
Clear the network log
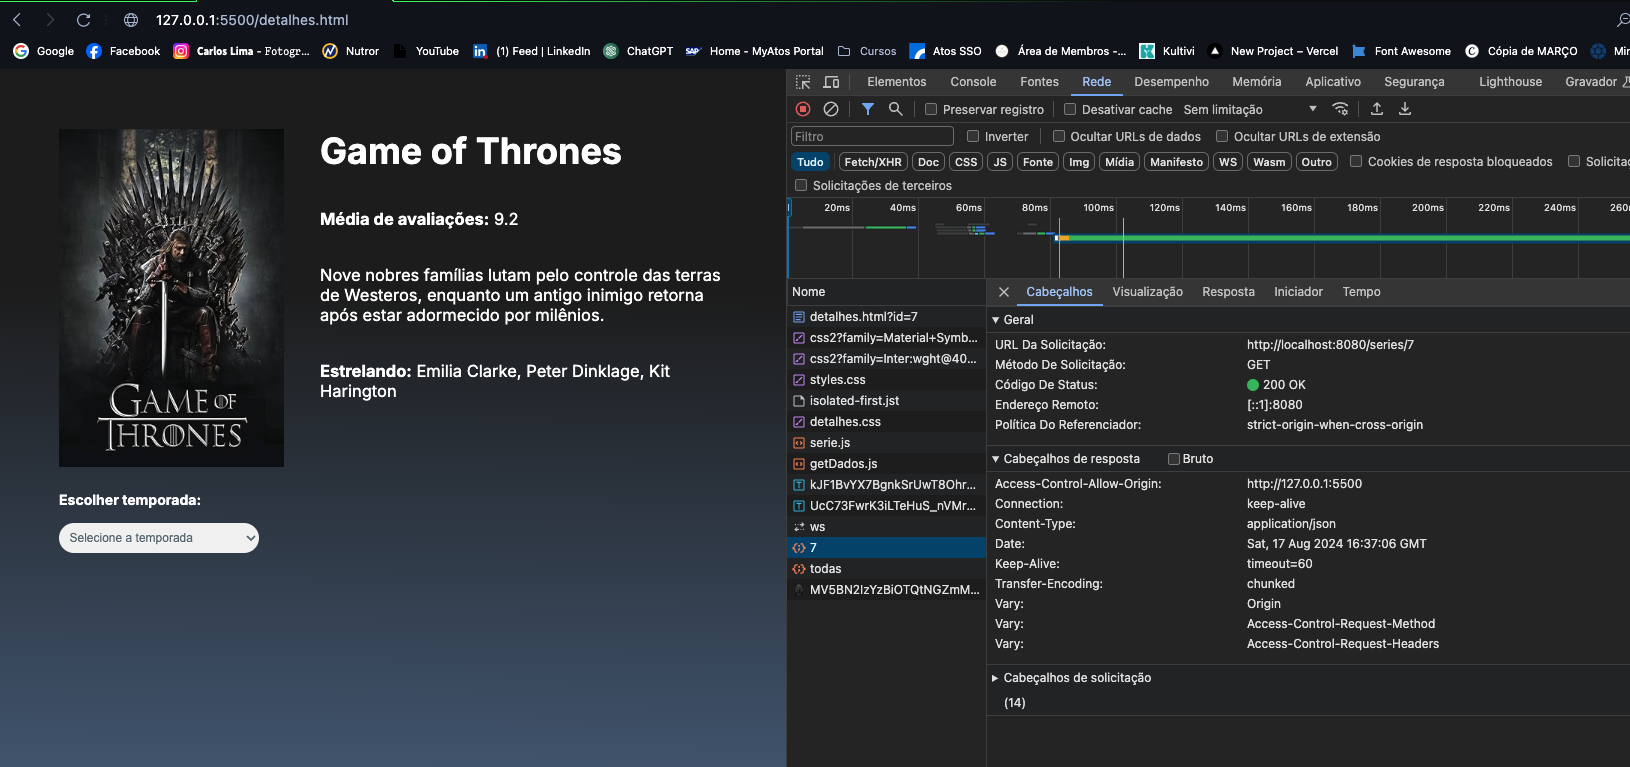point(831,109)
